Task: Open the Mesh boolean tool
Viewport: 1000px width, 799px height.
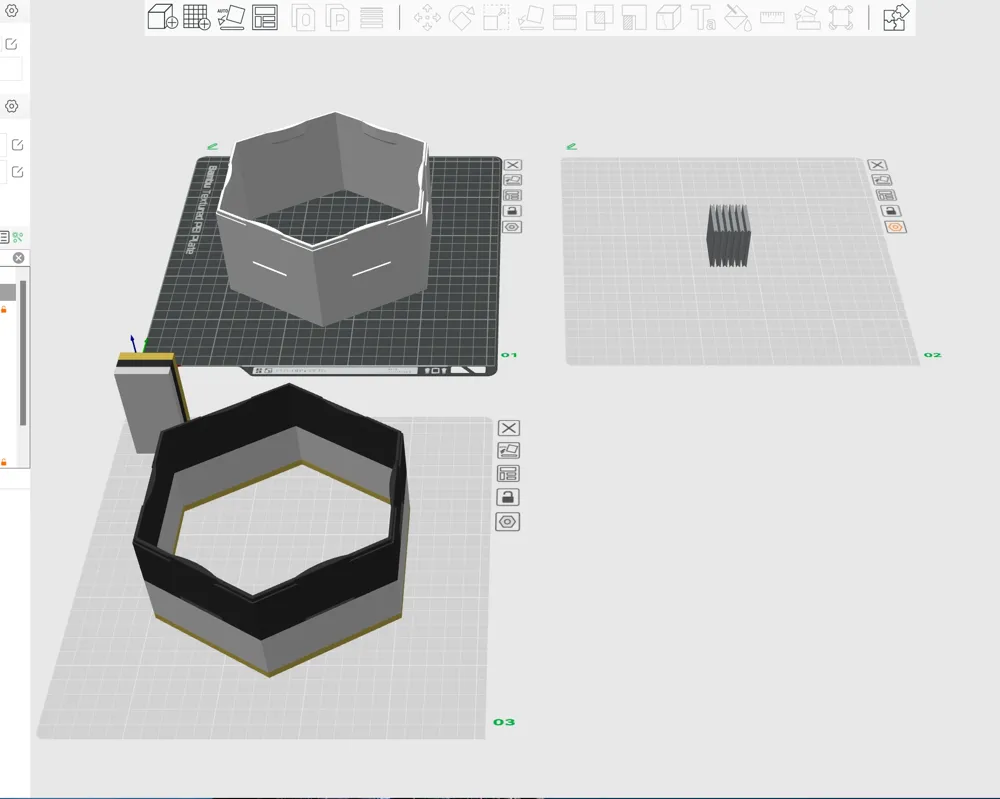Action: pos(599,18)
